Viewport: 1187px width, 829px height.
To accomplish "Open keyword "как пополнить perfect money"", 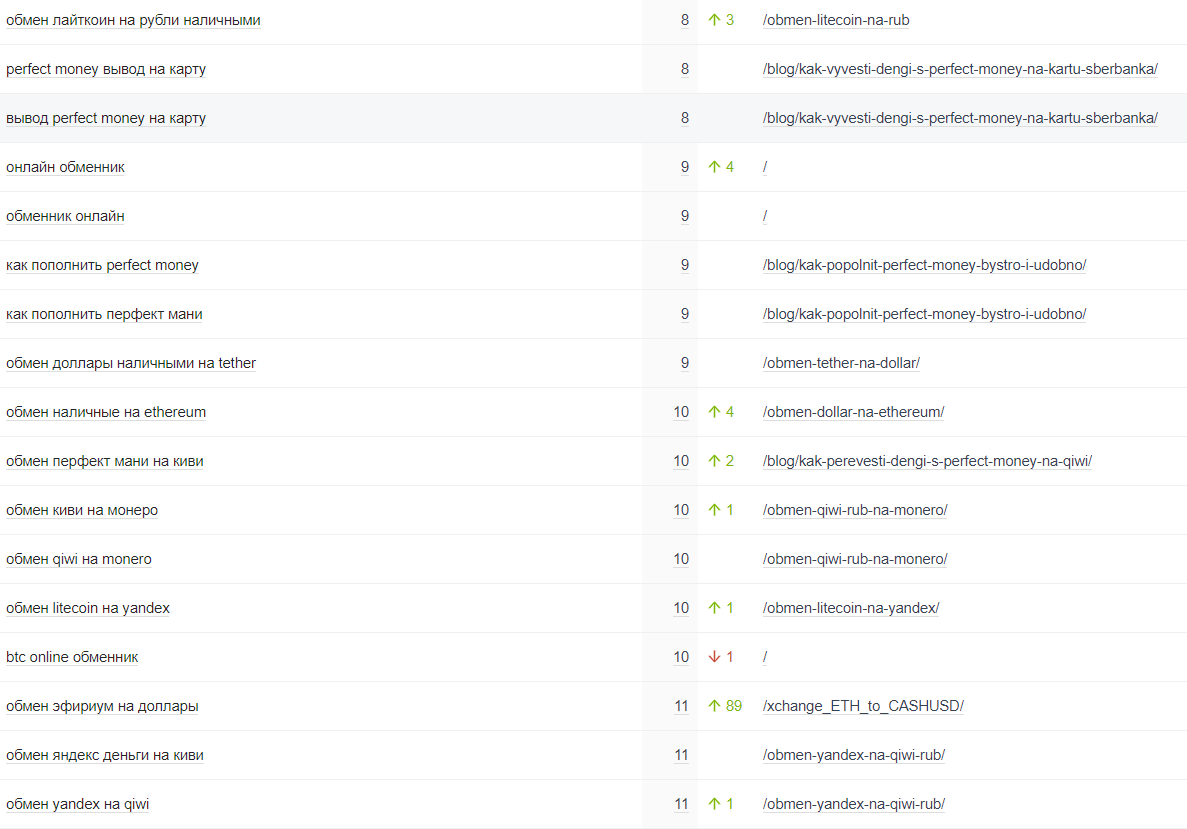I will click(102, 265).
